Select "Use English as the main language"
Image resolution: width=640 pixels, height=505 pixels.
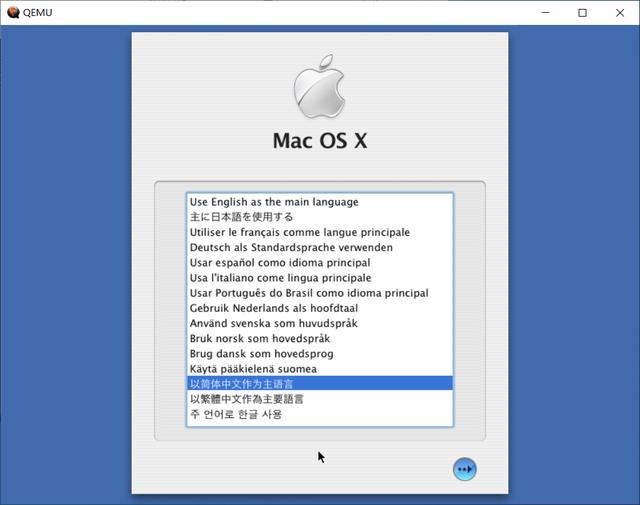320,202
